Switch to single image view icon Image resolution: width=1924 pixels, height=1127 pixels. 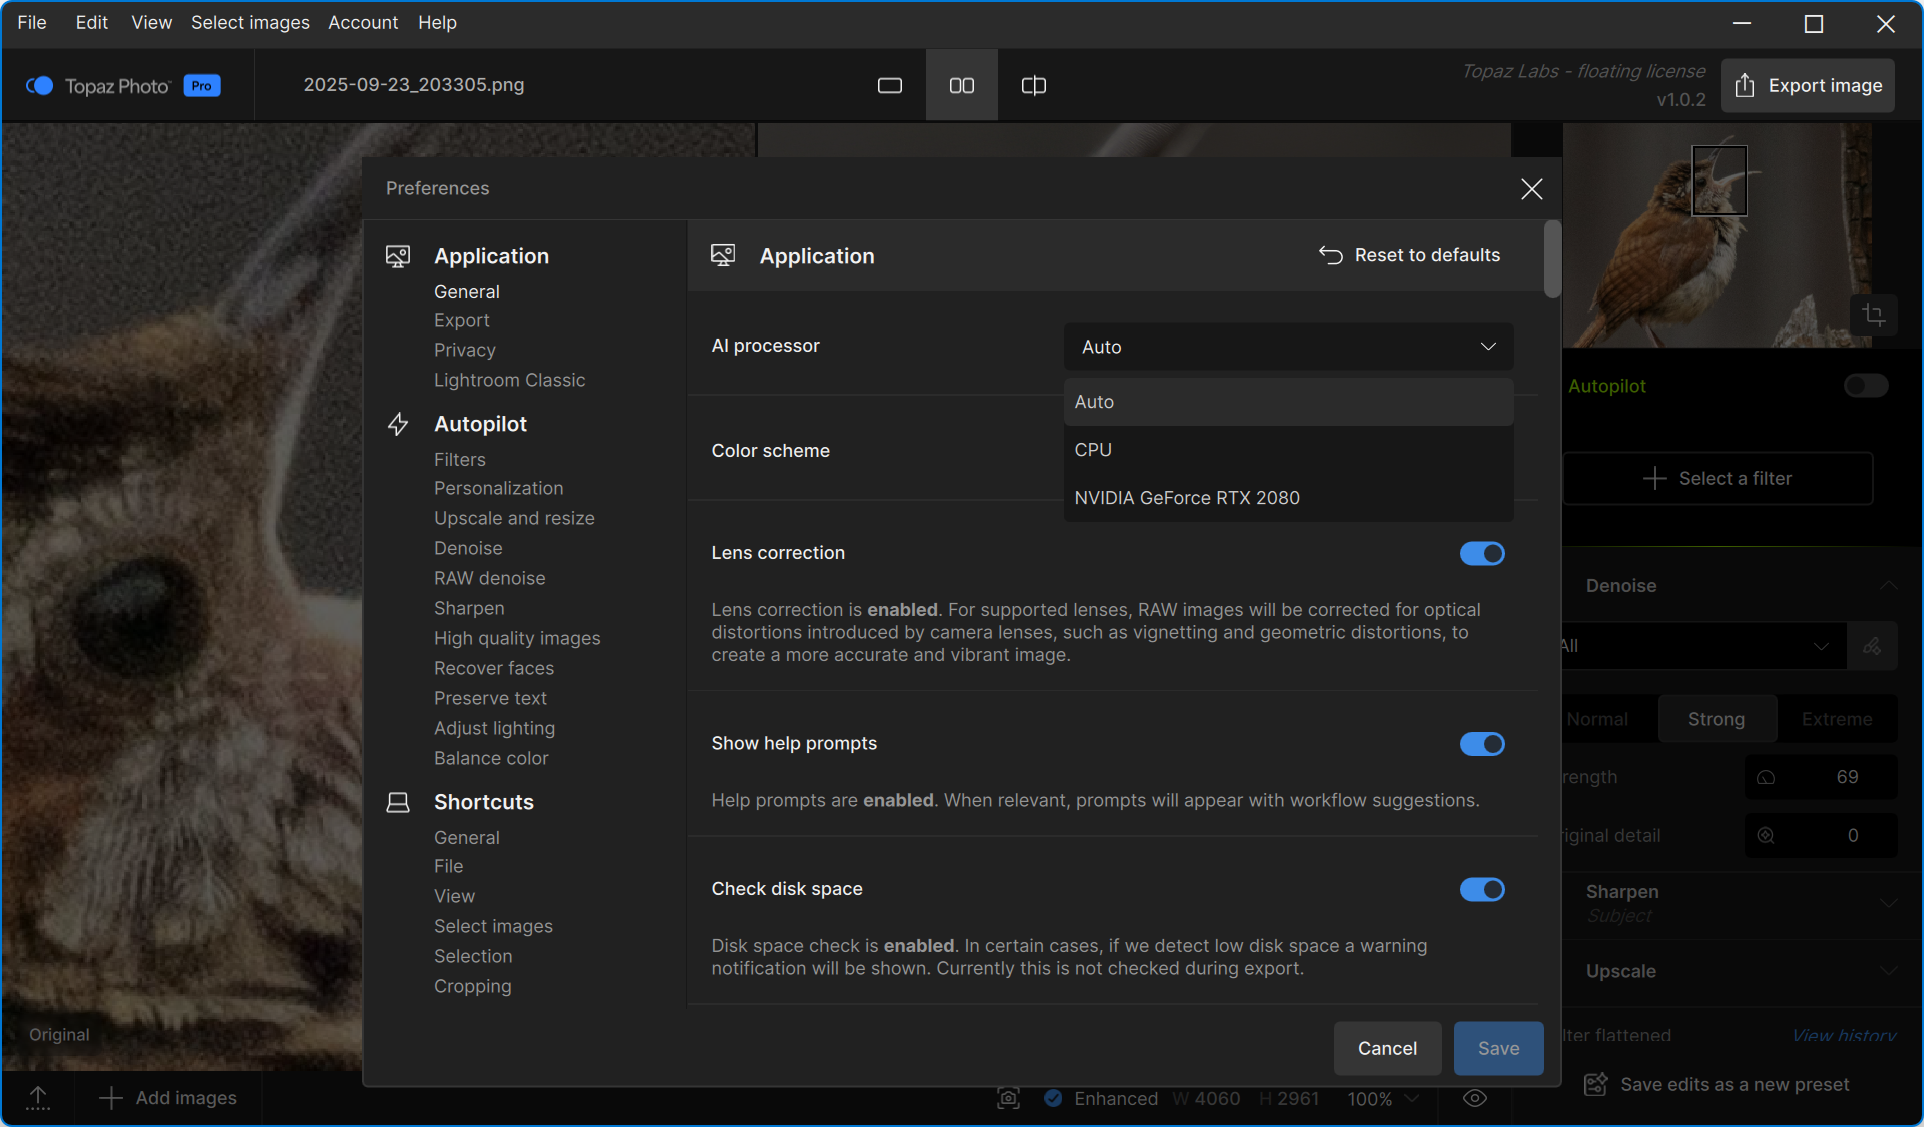889,86
